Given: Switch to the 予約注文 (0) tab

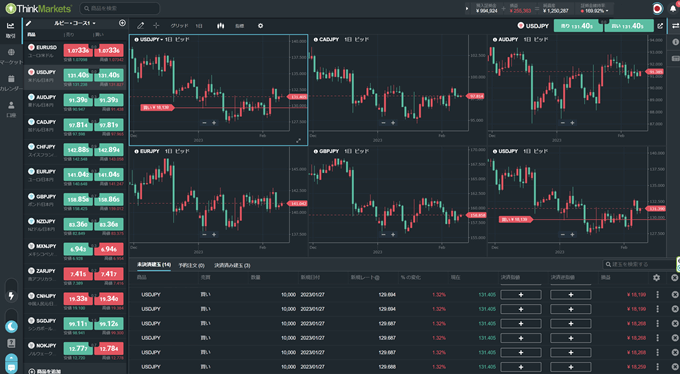Looking at the screenshot, I should [x=192, y=265].
